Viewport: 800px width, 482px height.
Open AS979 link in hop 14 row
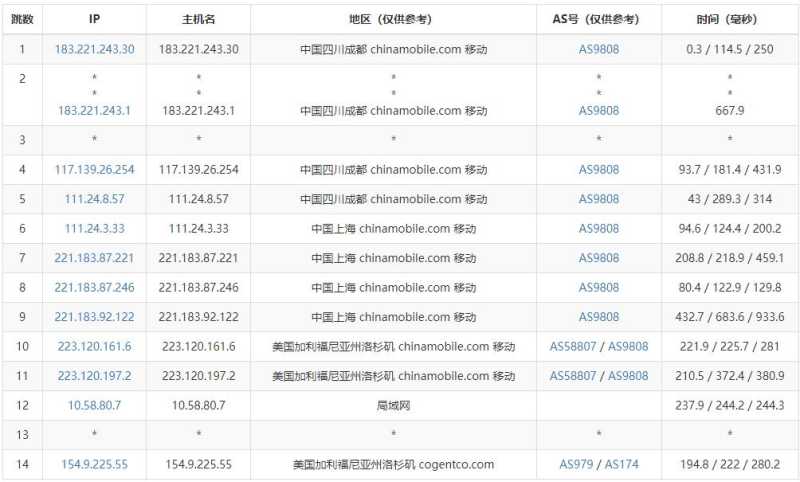point(576,464)
